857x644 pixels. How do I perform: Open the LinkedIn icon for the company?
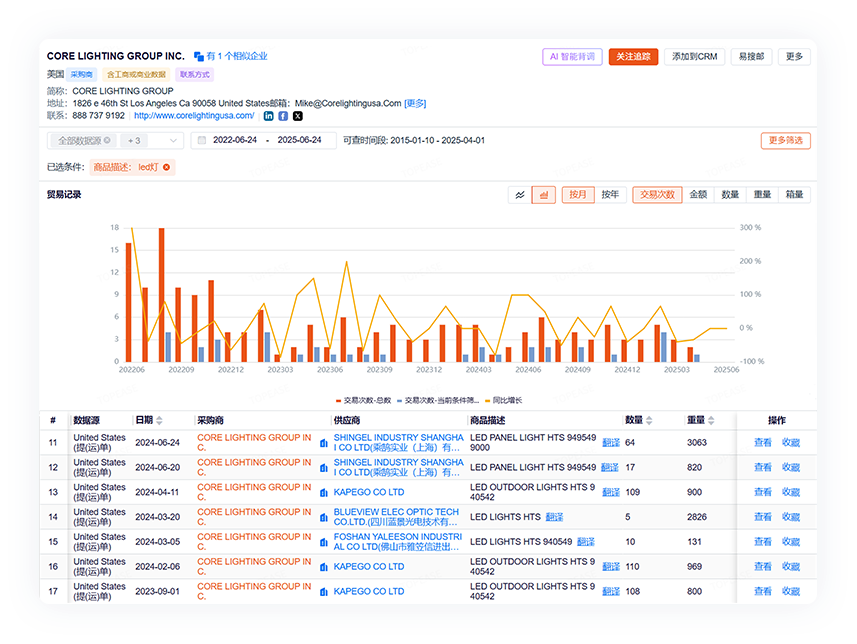pyautogui.click(x=268, y=116)
